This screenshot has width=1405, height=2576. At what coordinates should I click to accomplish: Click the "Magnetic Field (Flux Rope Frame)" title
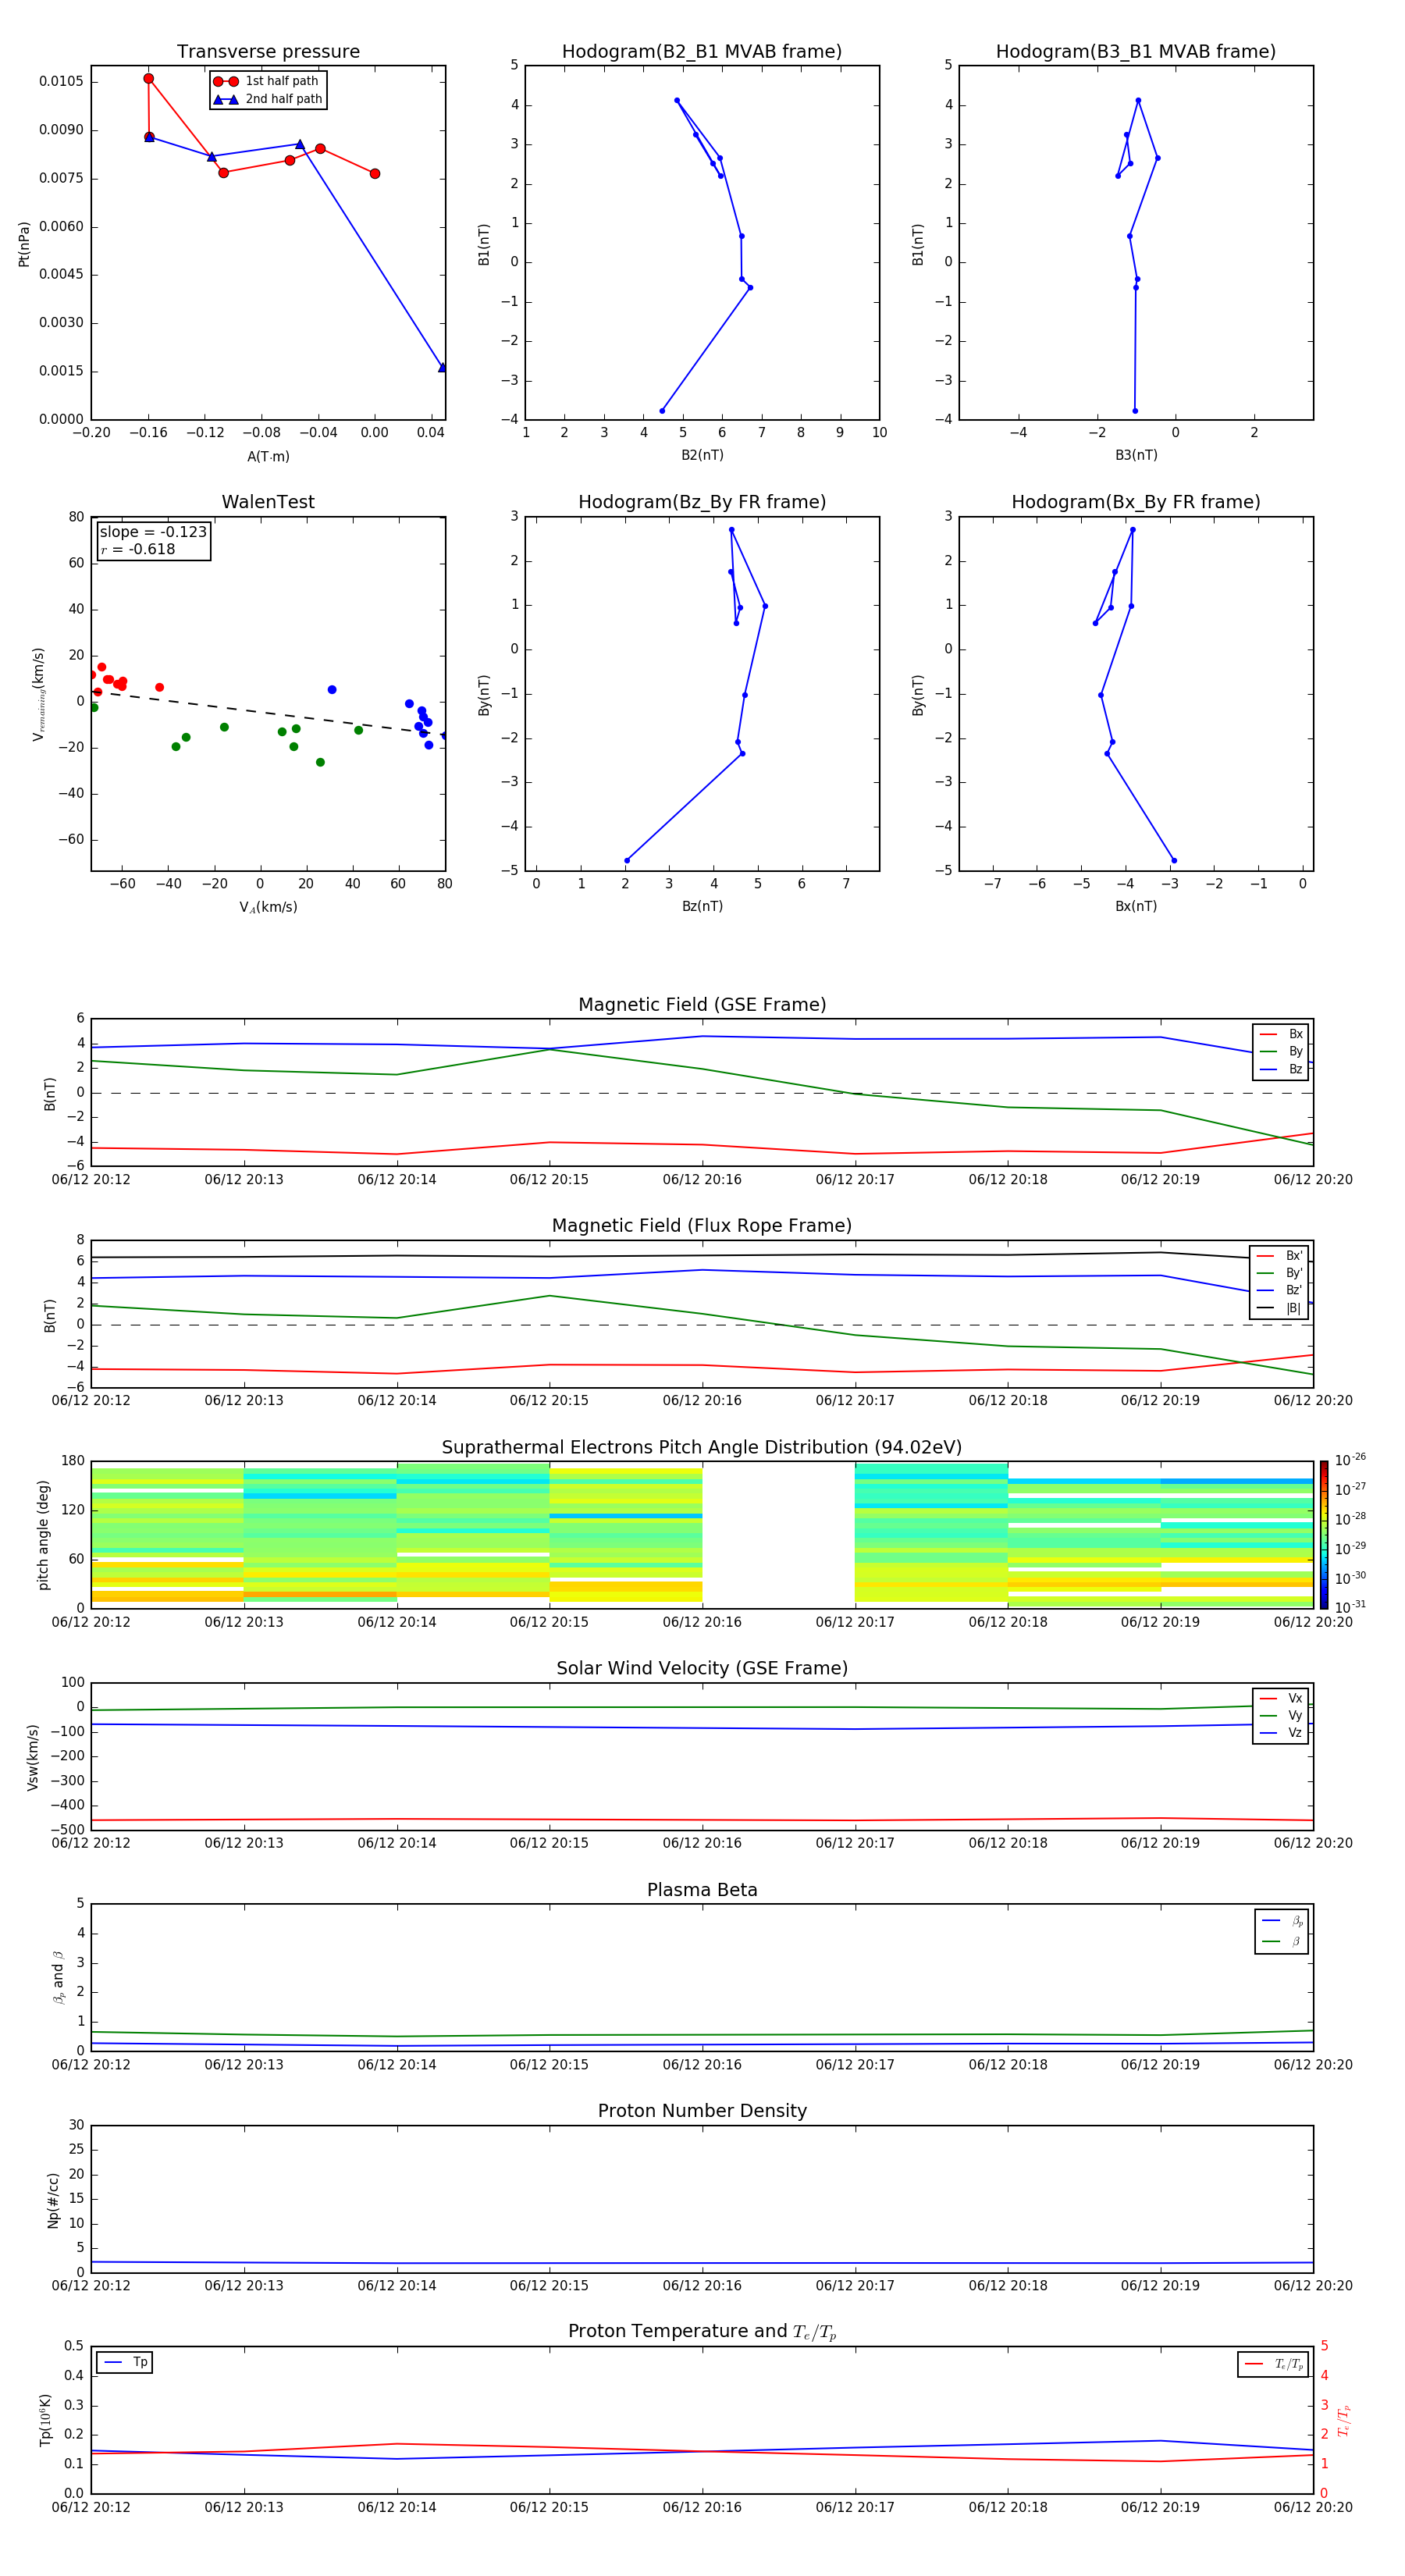(x=702, y=1226)
